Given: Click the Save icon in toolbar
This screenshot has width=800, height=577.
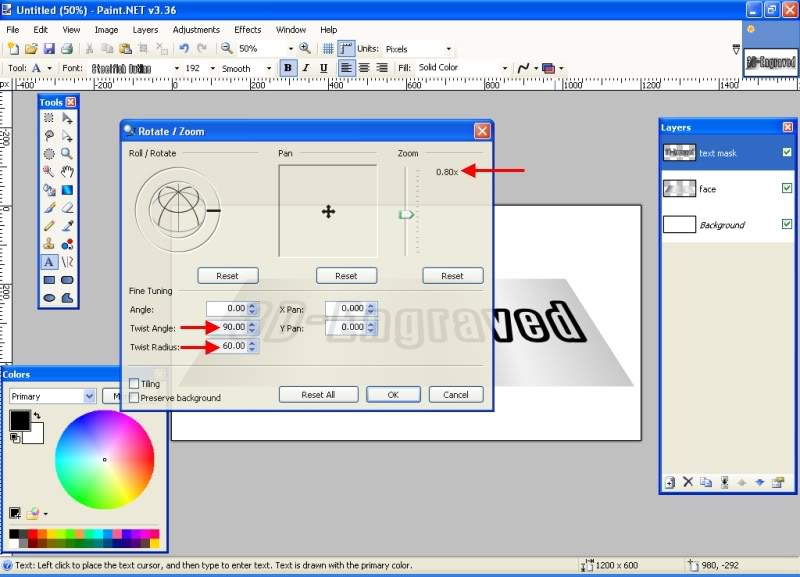Looking at the screenshot, I should (48, 48).
